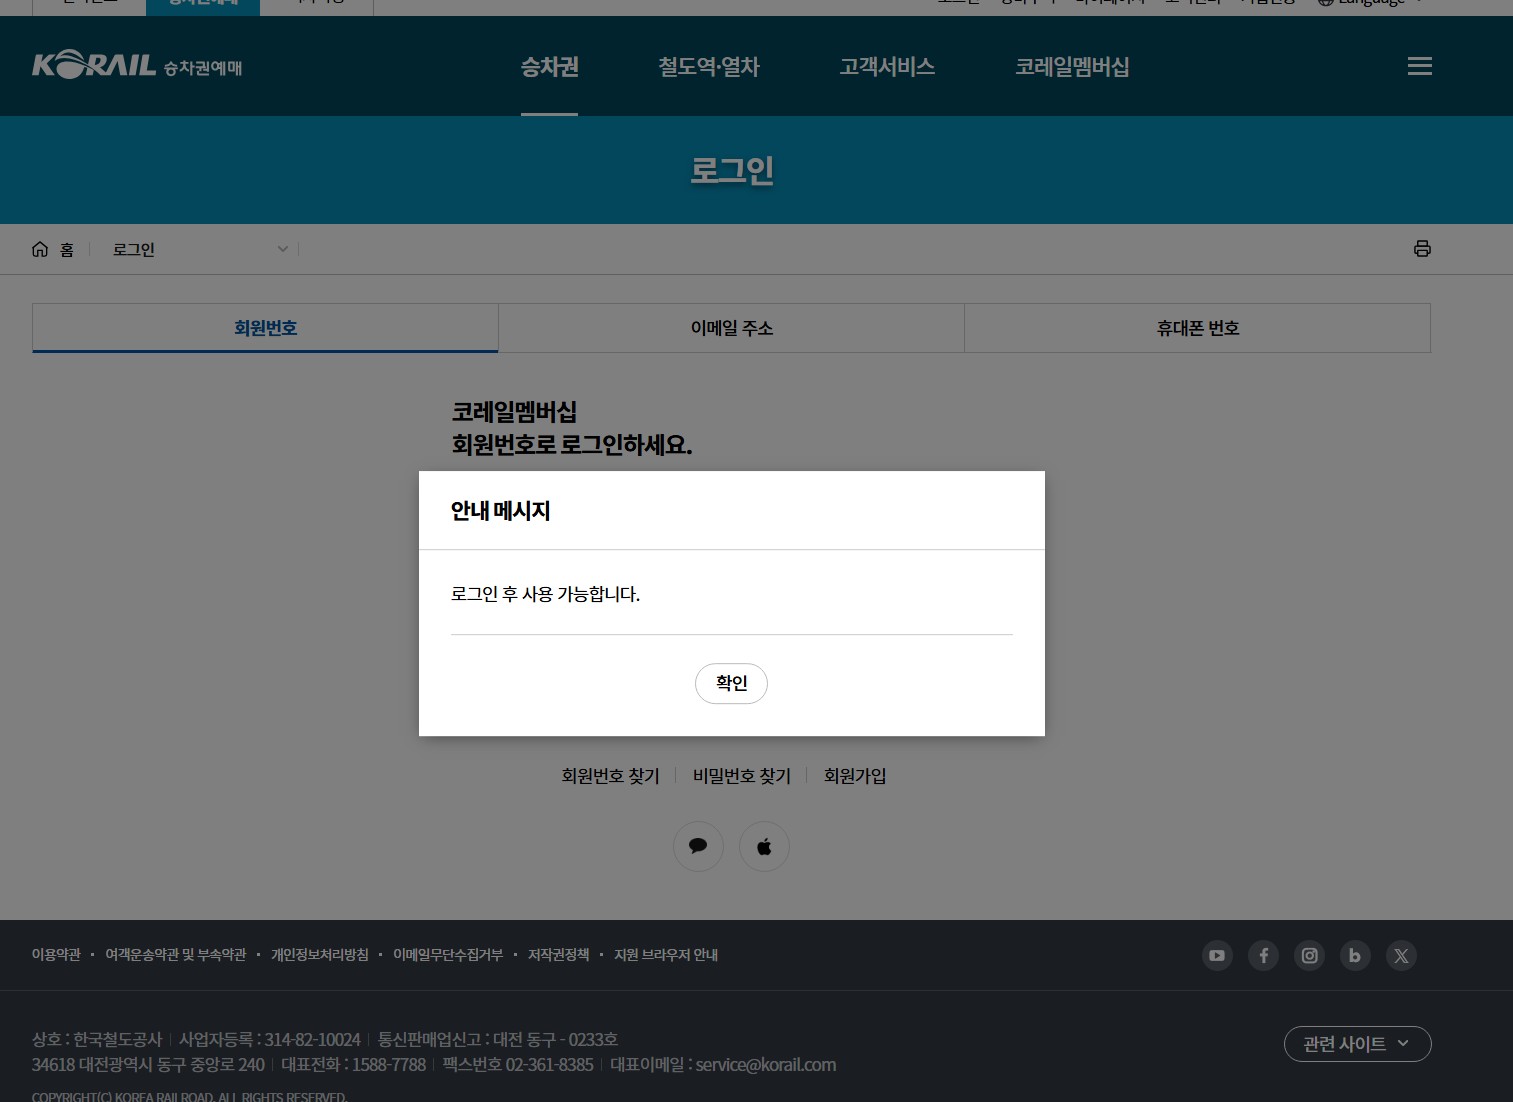Image resolution: width=1513 pixels, height=1102 pixels.
Task: Switch to the 이메일 주소 login tab
Action: (x=731, y=328)
